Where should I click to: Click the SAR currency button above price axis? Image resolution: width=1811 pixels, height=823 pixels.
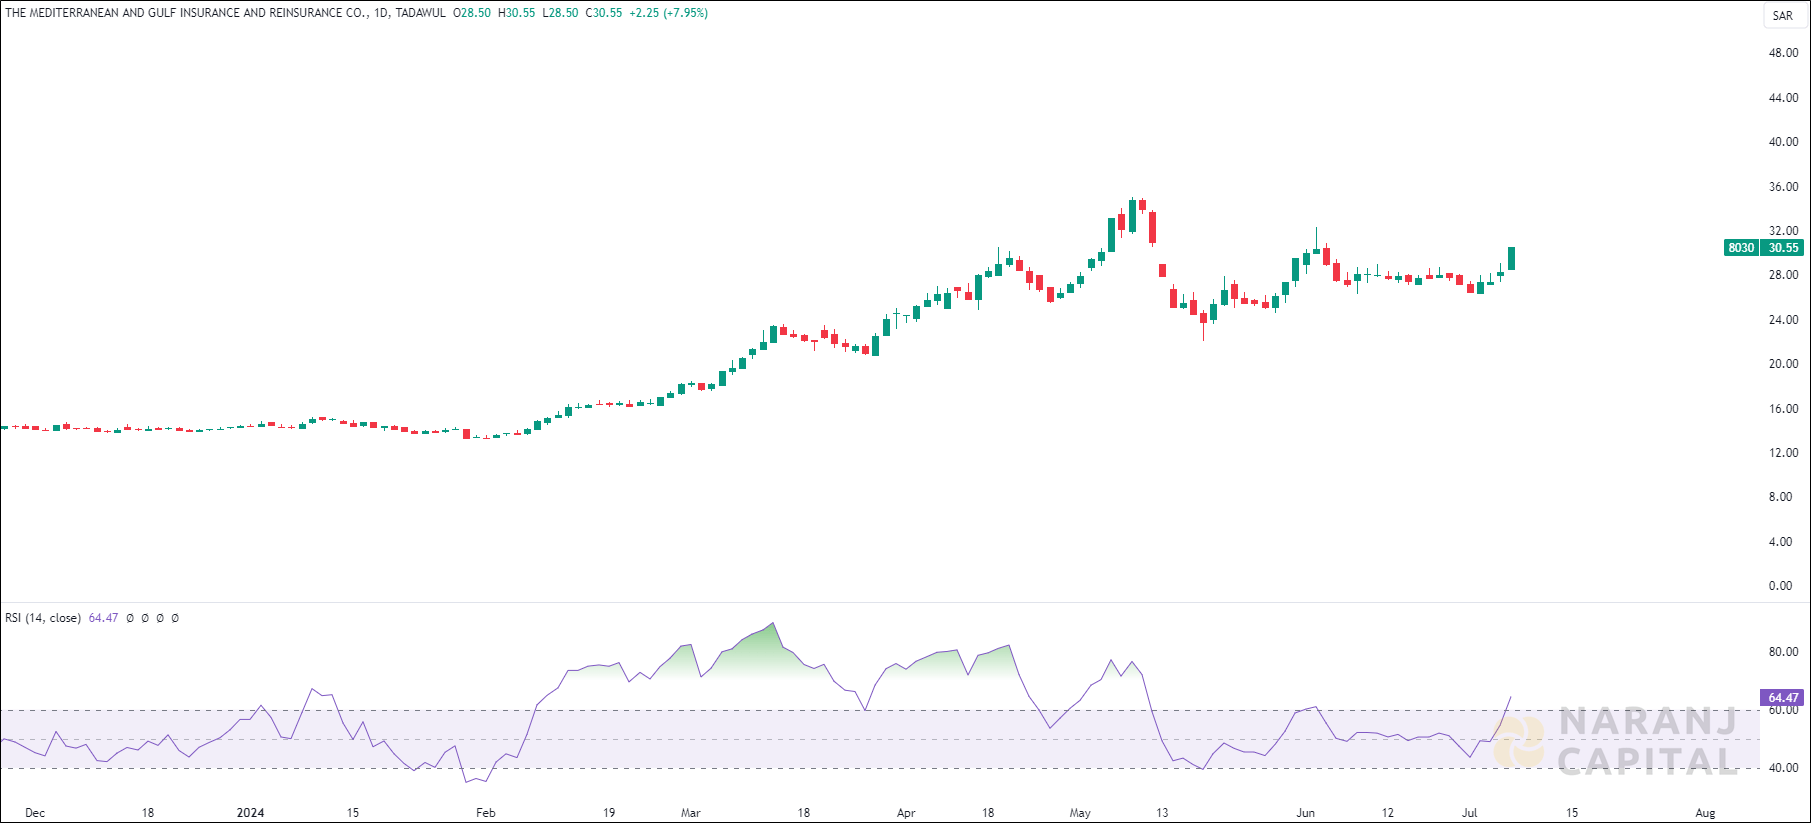click(1783, 15)
